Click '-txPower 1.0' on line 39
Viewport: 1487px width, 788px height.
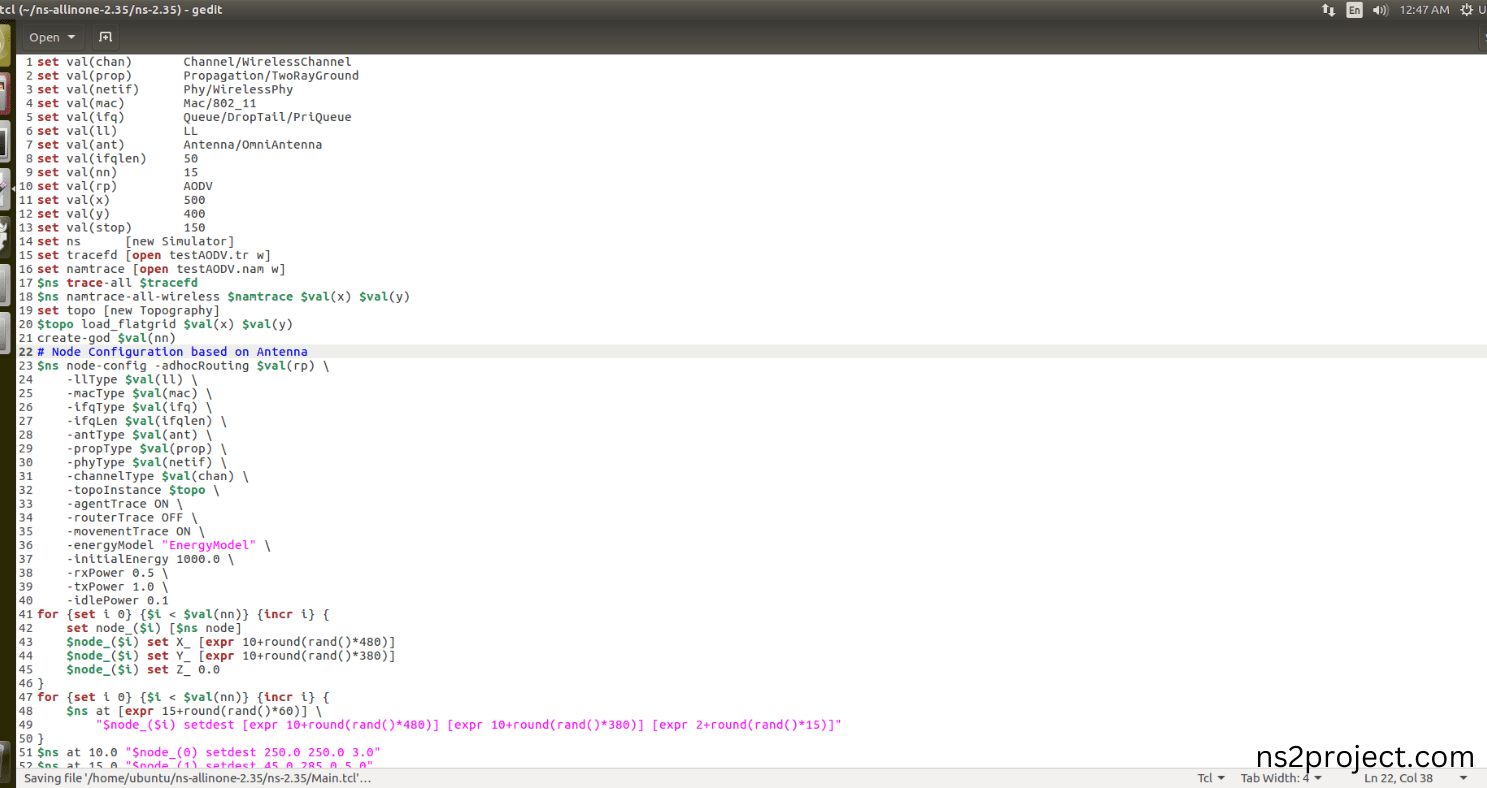click(110, 587)
